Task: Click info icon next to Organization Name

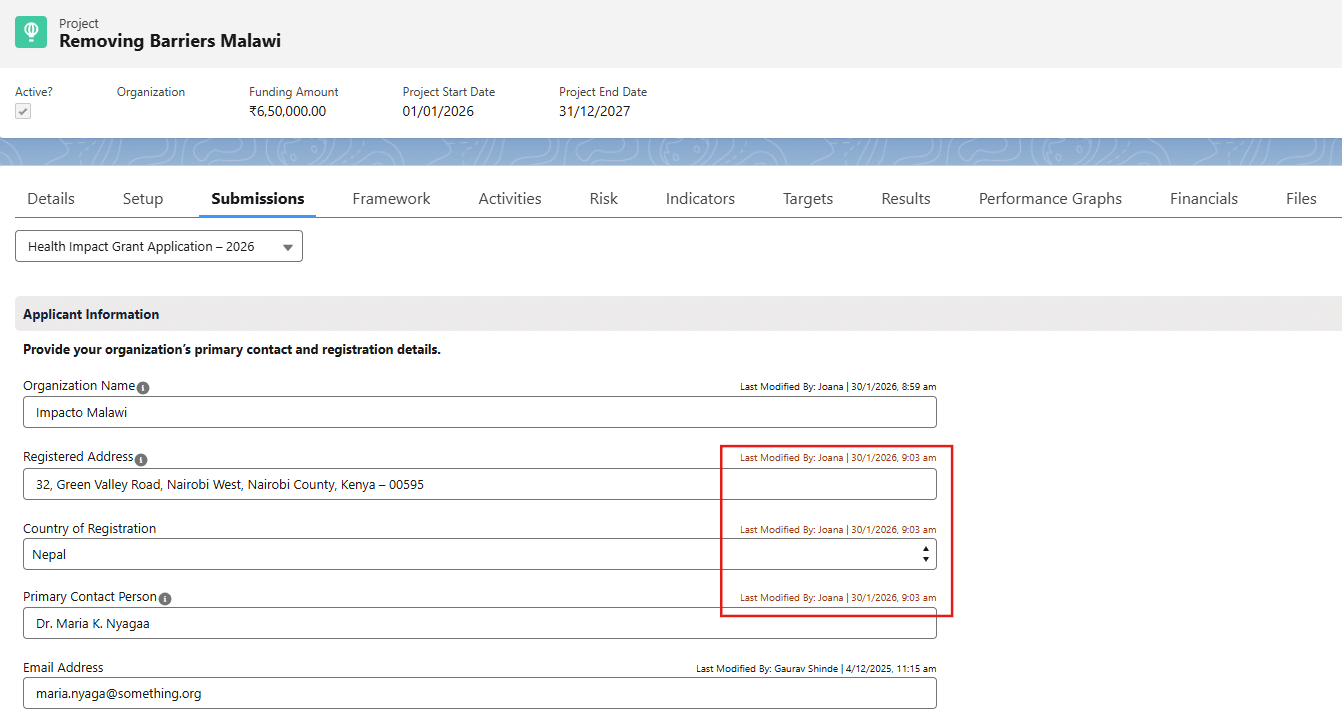Action: [143, 388]
